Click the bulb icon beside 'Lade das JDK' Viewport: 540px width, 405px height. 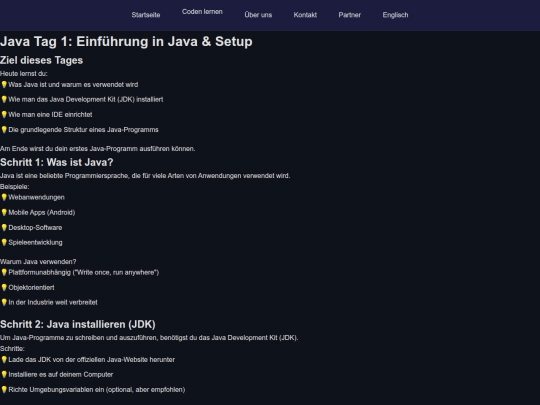pyautogui.click(x=4, y=360)
